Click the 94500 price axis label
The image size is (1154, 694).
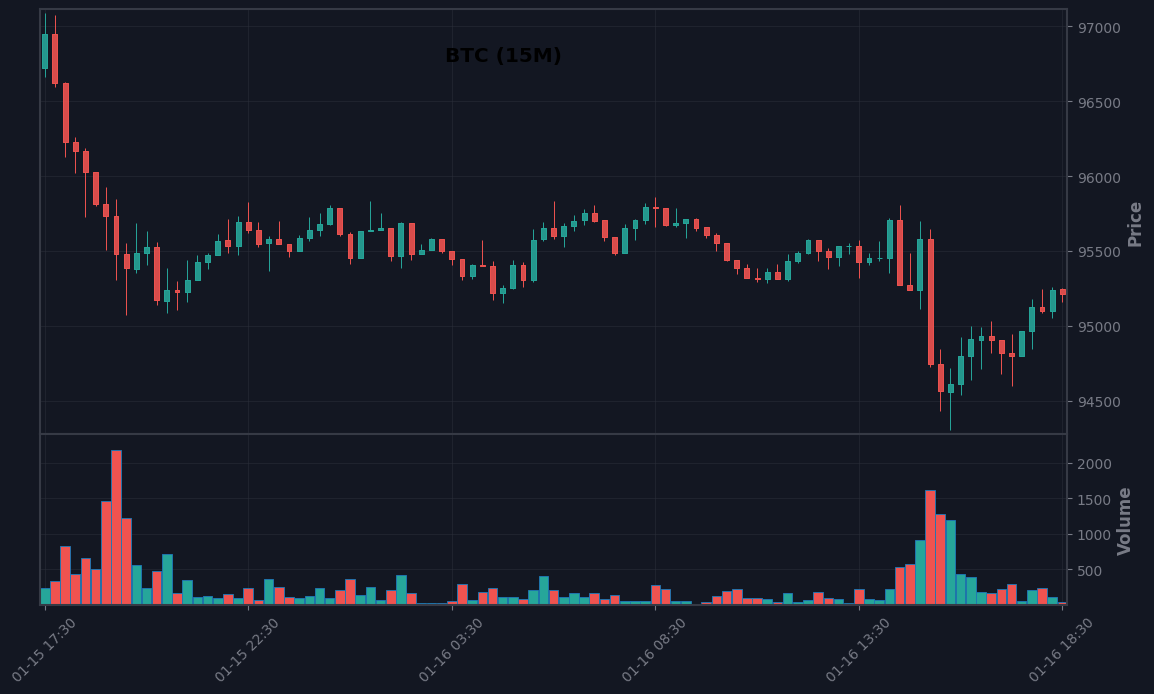(x=1099, y=403)
